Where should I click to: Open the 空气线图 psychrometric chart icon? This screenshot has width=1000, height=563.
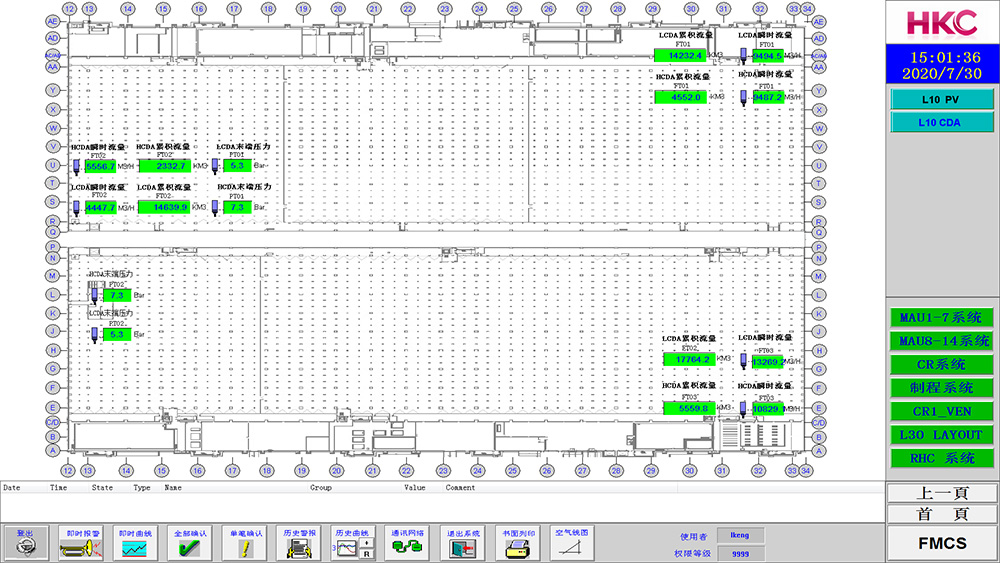572,547
